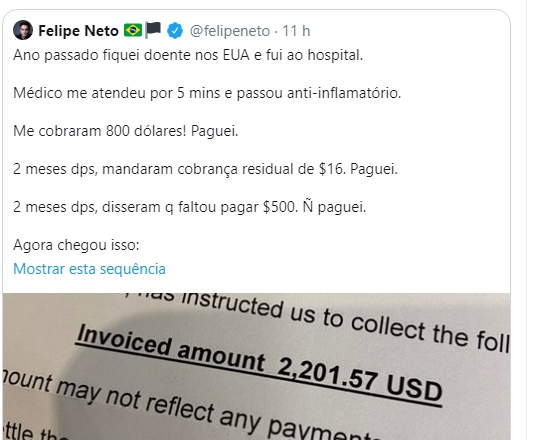
Task: Click Mostrar esta sequência to show thread
Action: pos(89,269)
